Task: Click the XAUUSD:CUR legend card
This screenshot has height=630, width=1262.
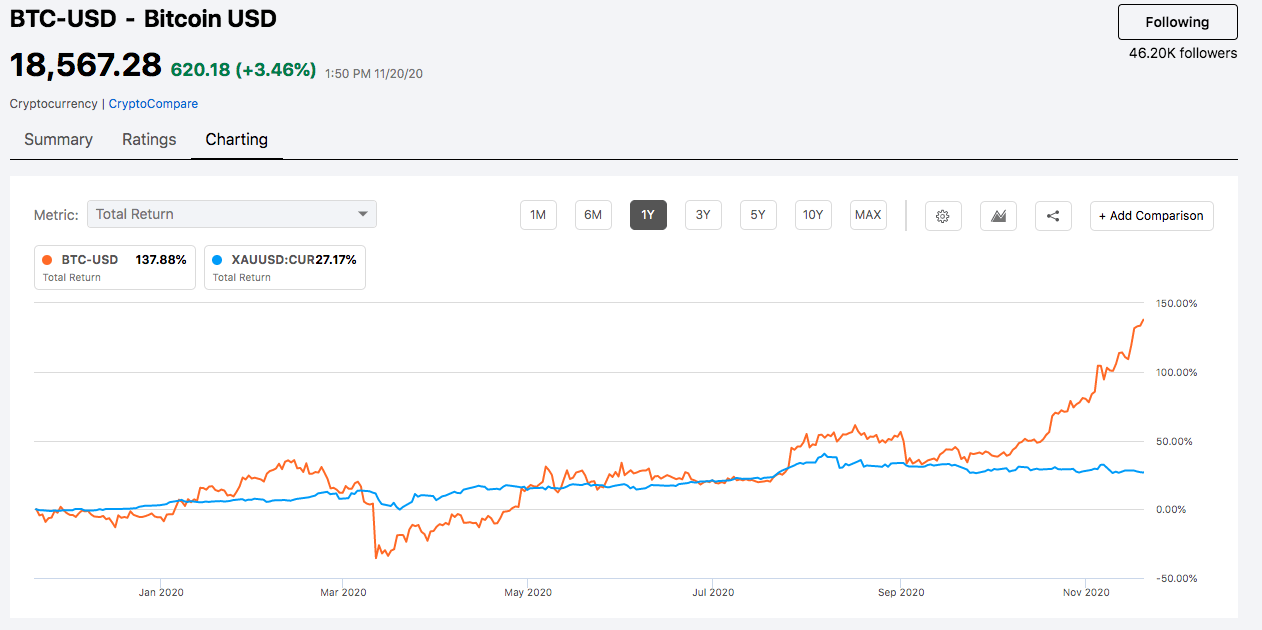Action: [285, 267]
